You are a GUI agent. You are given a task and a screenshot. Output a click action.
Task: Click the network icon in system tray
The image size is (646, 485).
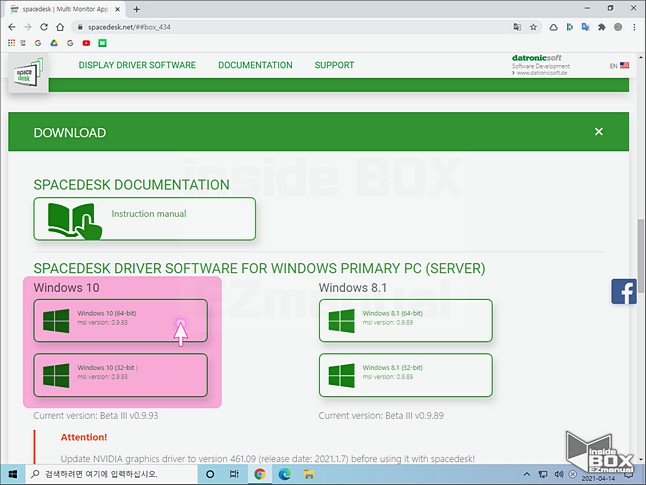pyautogui.click(x=543, y=474)
